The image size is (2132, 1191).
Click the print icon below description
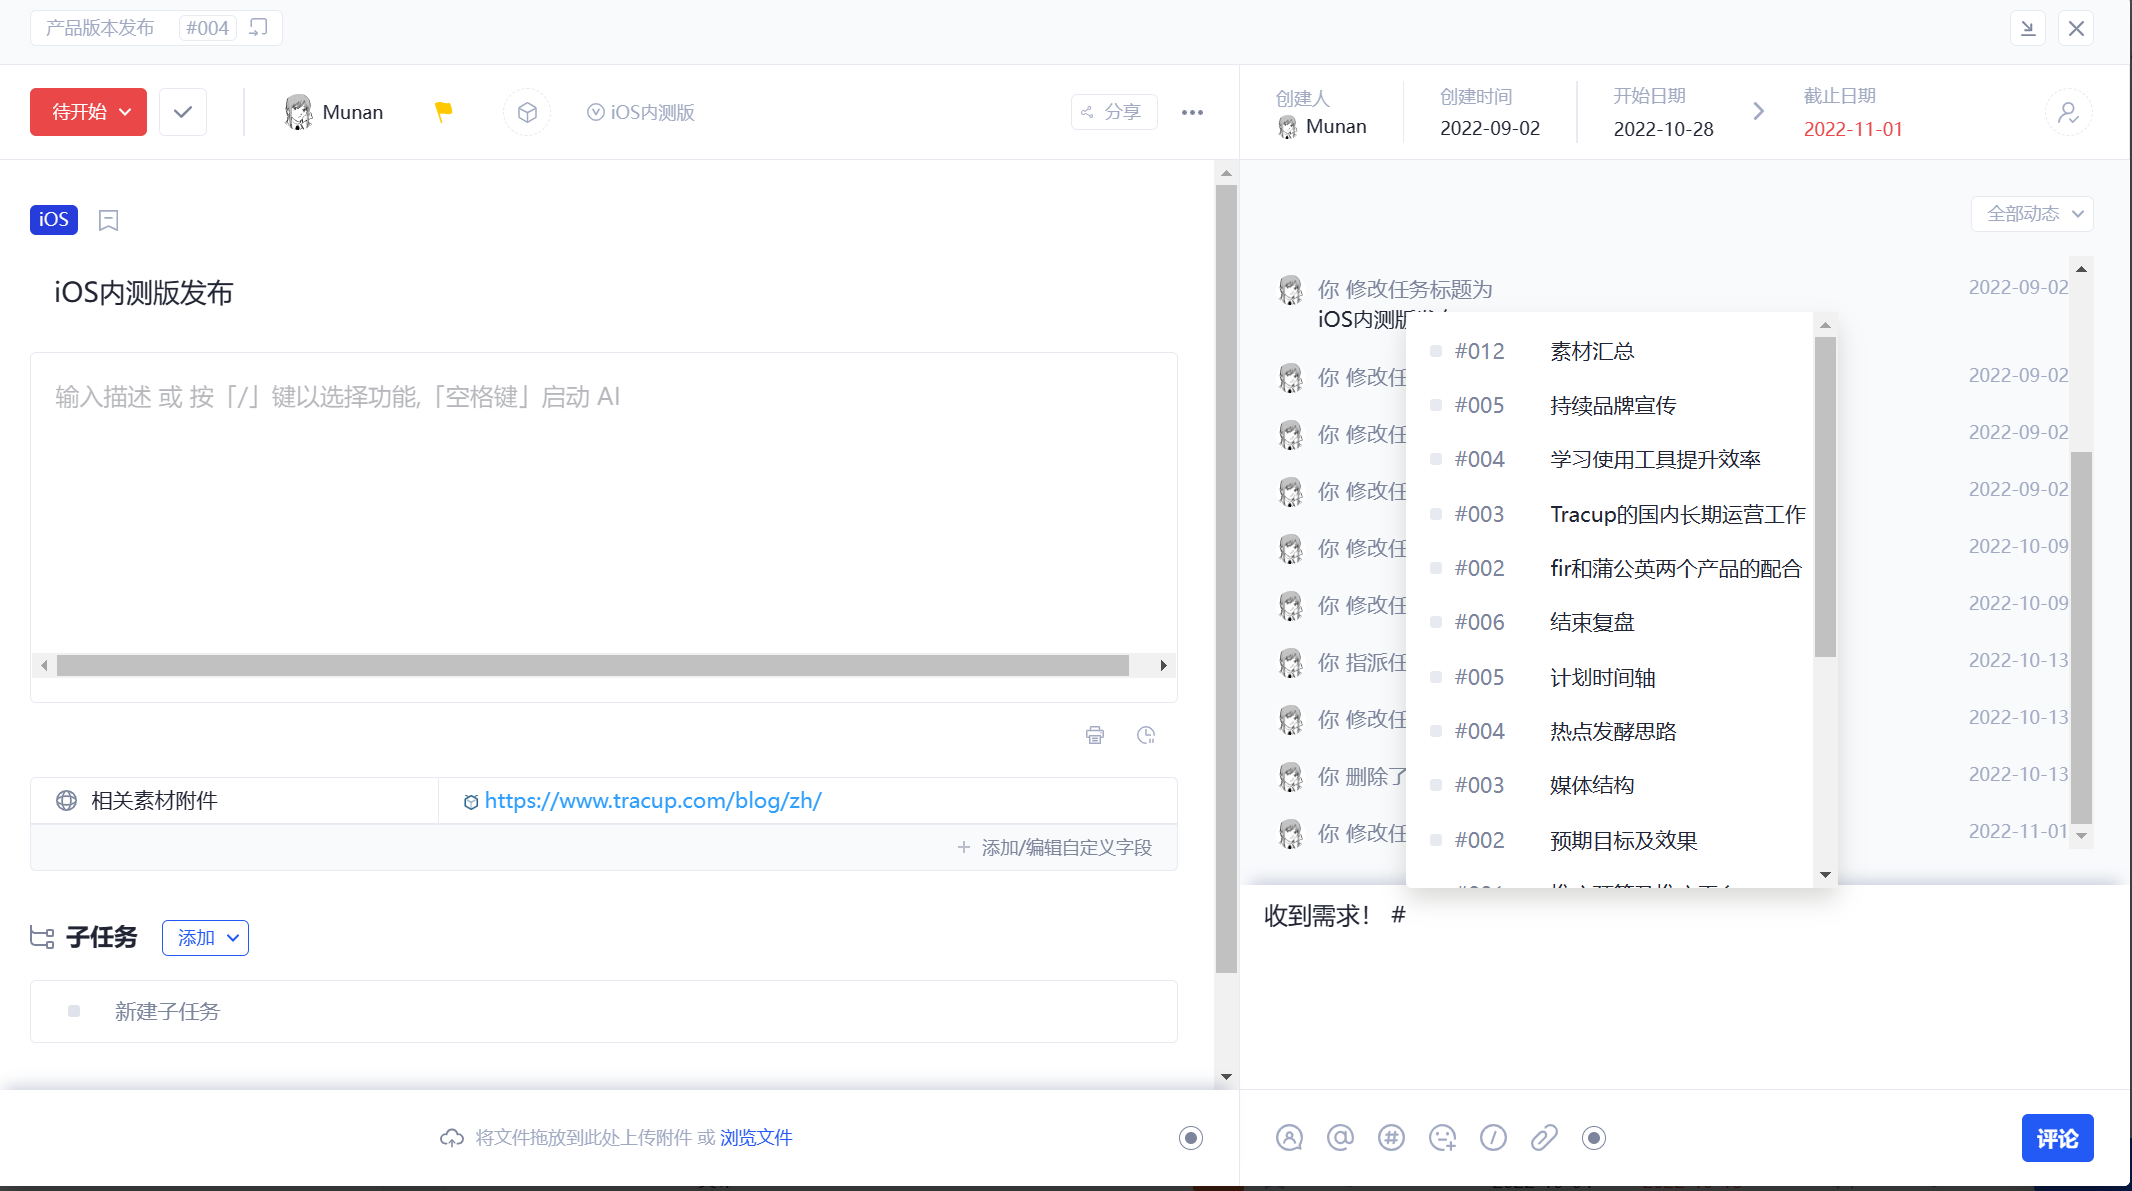(1095, 735)
